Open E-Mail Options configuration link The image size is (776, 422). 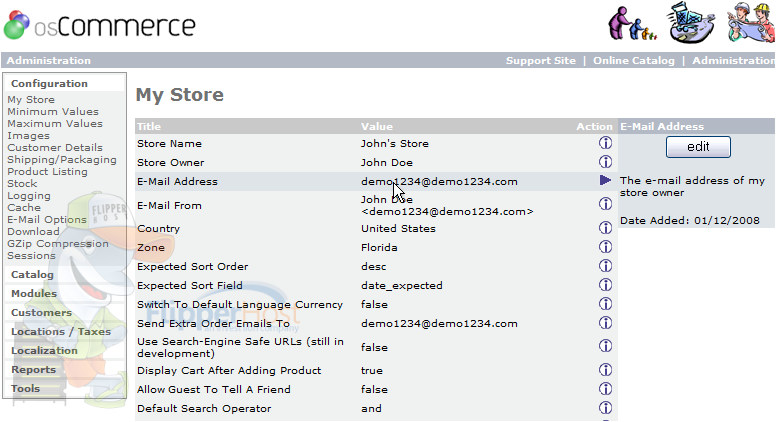pyautogui.click(x=47, y=220)
